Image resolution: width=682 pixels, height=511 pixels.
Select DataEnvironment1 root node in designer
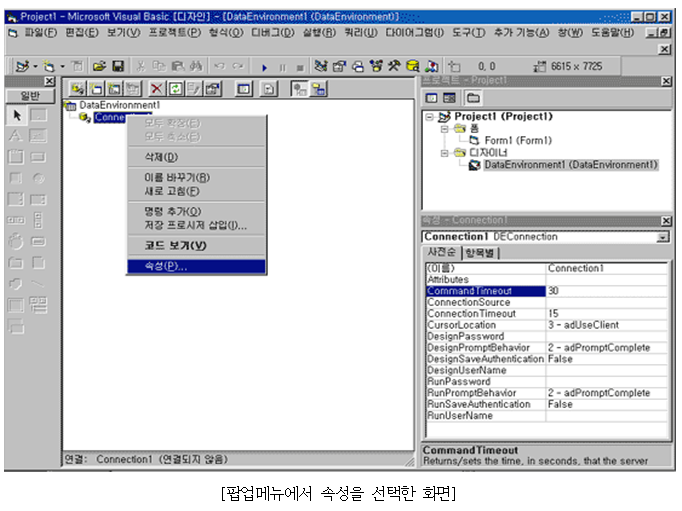click(120, 105)
